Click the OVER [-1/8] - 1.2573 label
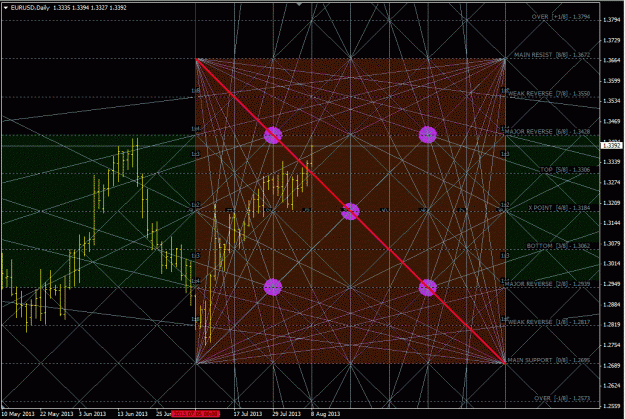625x419 pixels. pyautogui.click(x=562, y=398)
